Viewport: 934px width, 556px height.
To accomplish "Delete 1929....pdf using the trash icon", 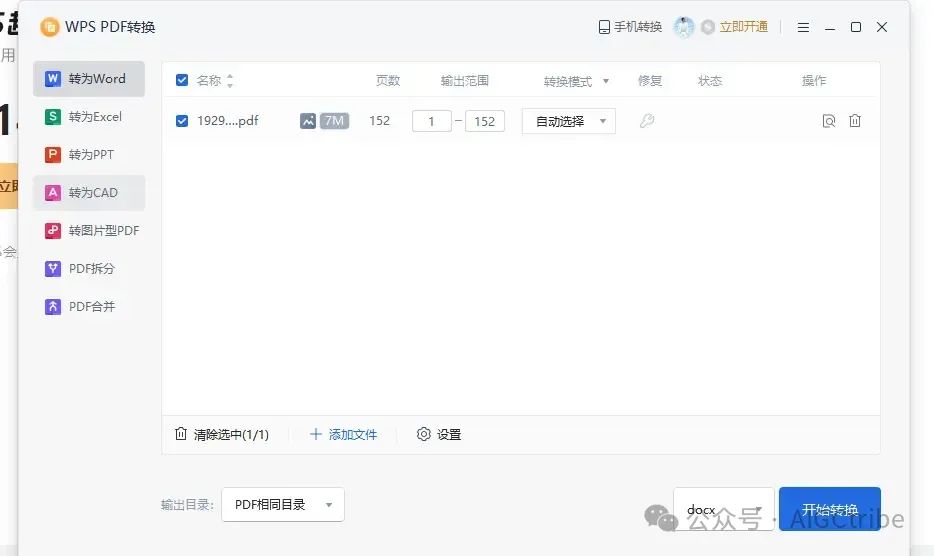I will click(x=855, y=121).
